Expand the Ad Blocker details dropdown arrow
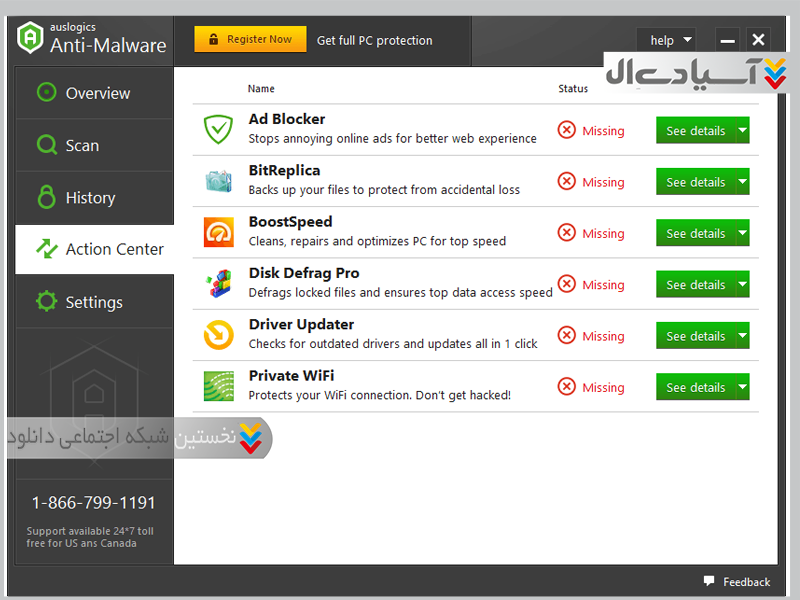 (x=742, y=131)
